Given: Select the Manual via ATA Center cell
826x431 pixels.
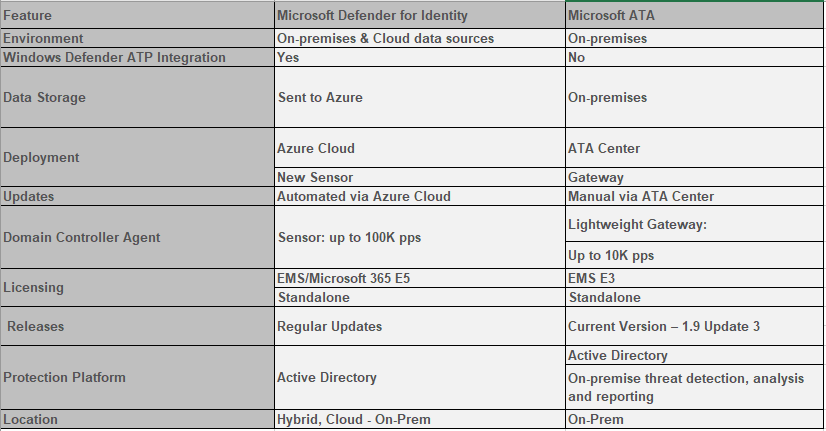Looking at the screenshot, I should pos(693,196).
